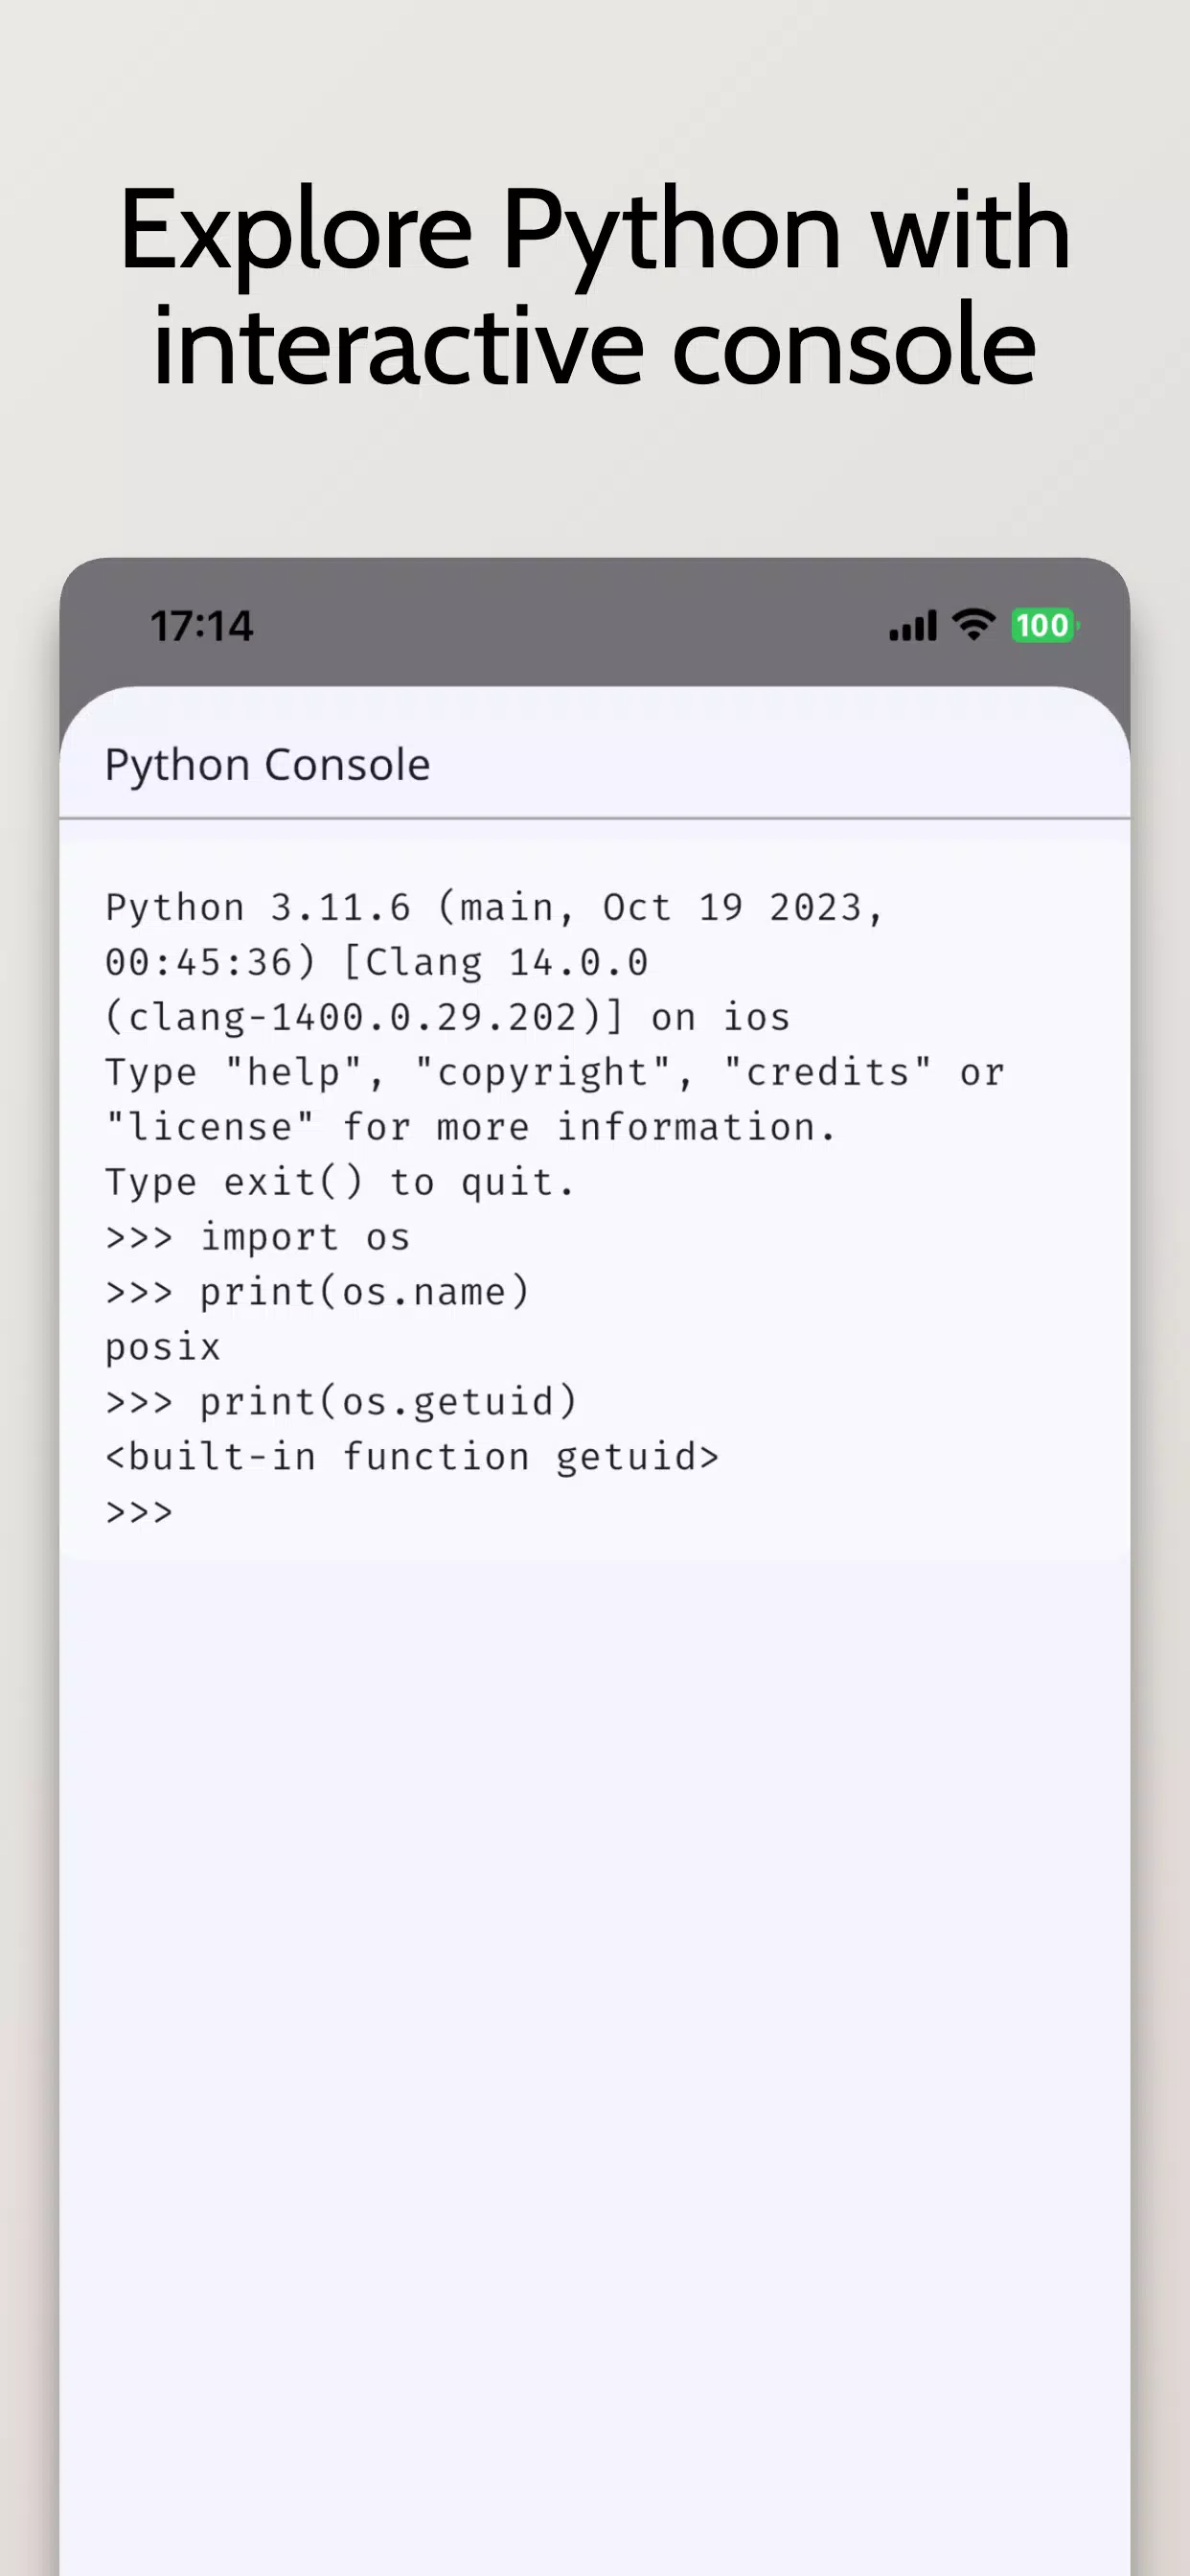Select the 'posix' output line

pyautogui.click(x=163, y=1347)
